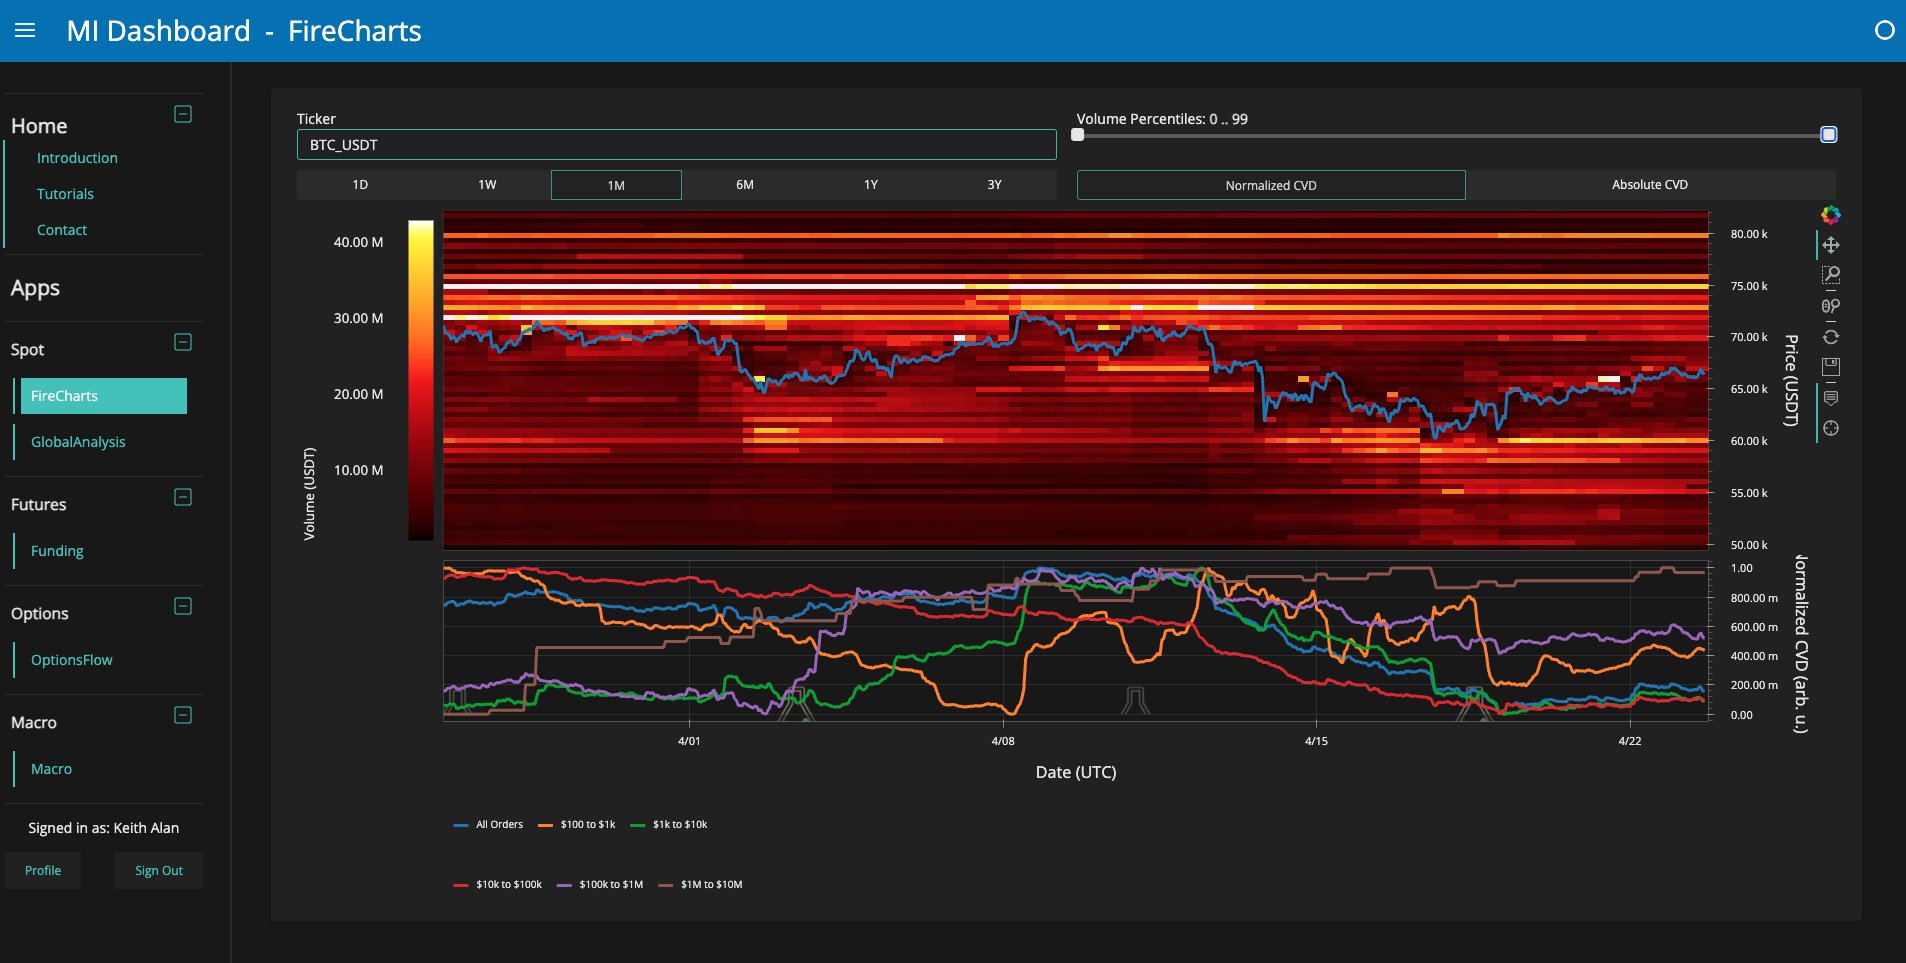Enable the Wheel Zoom tool

coord(1832,304)
